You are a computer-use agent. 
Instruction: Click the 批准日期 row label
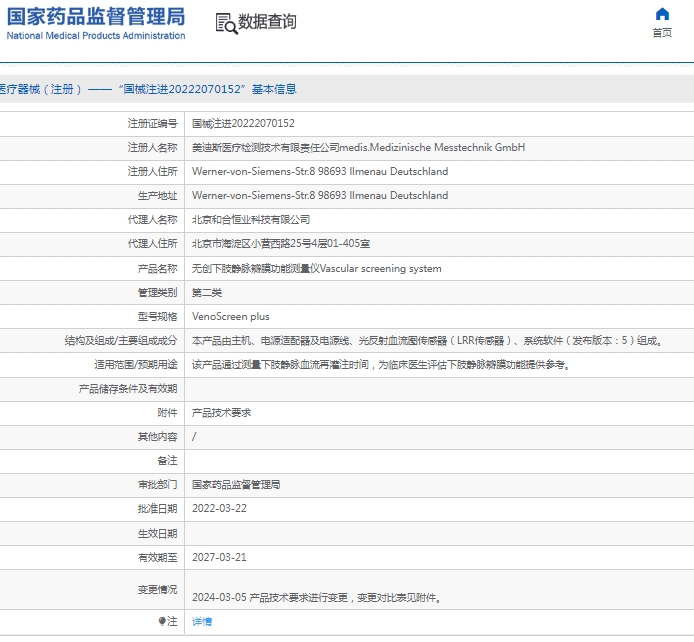tap(157, 508)
